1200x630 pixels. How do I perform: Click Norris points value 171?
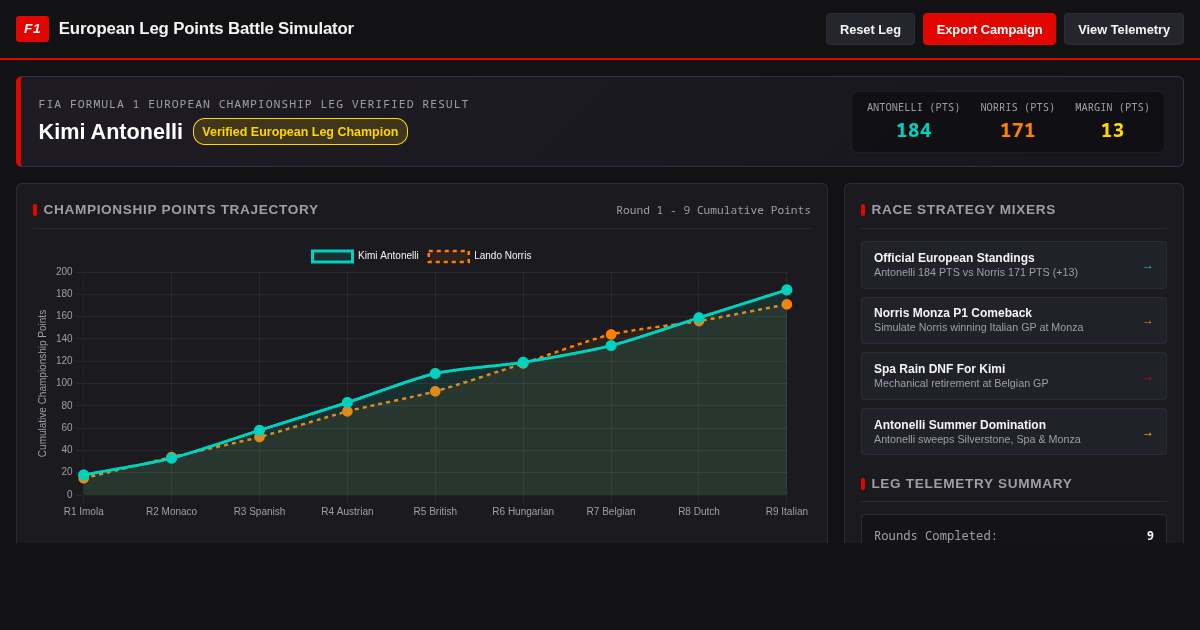pyautogui.click(x=1017, y=130)
